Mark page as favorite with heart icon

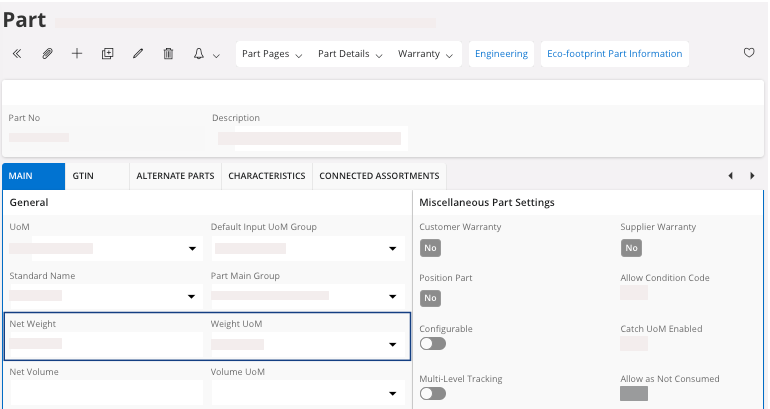[749, 54]
